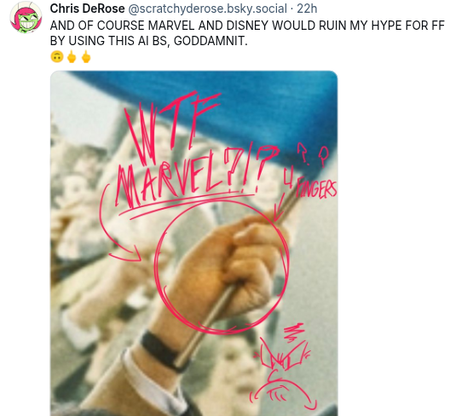Click the Chris DeRose display name
The height and width of the screenshot is (416, 450).
click(87, 8)
